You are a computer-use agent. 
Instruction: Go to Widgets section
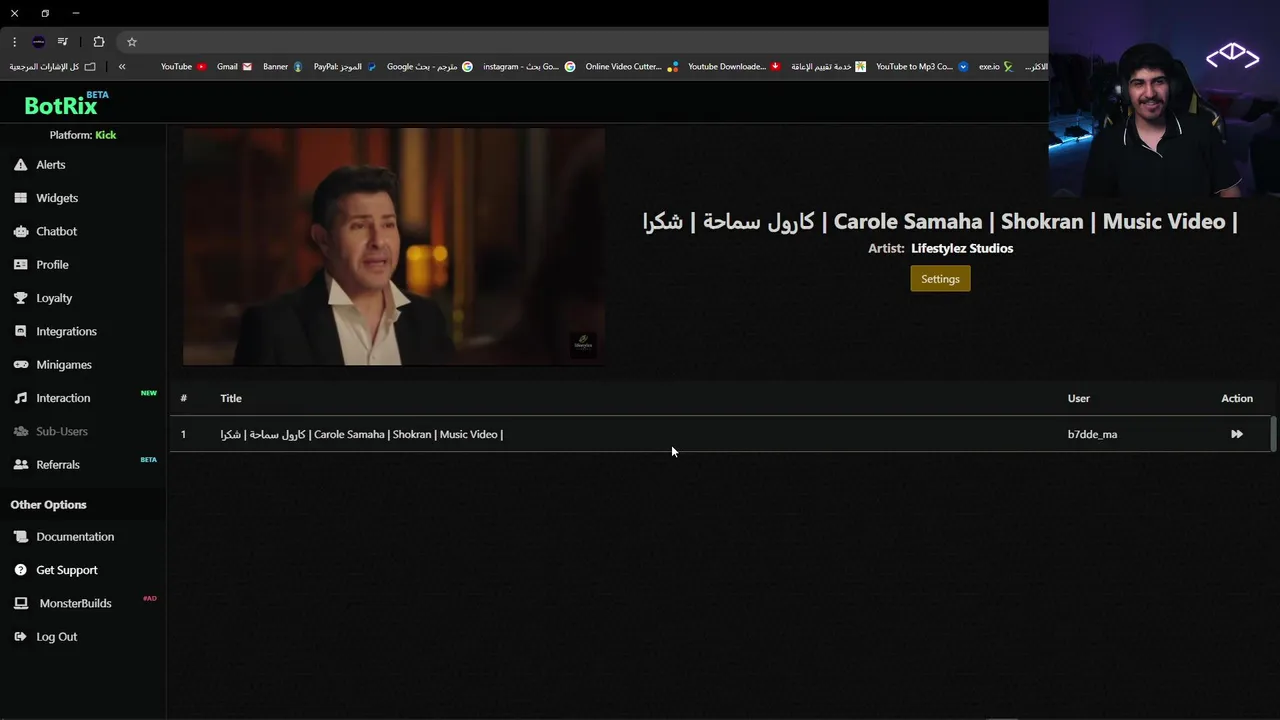[x=57, y=198]
